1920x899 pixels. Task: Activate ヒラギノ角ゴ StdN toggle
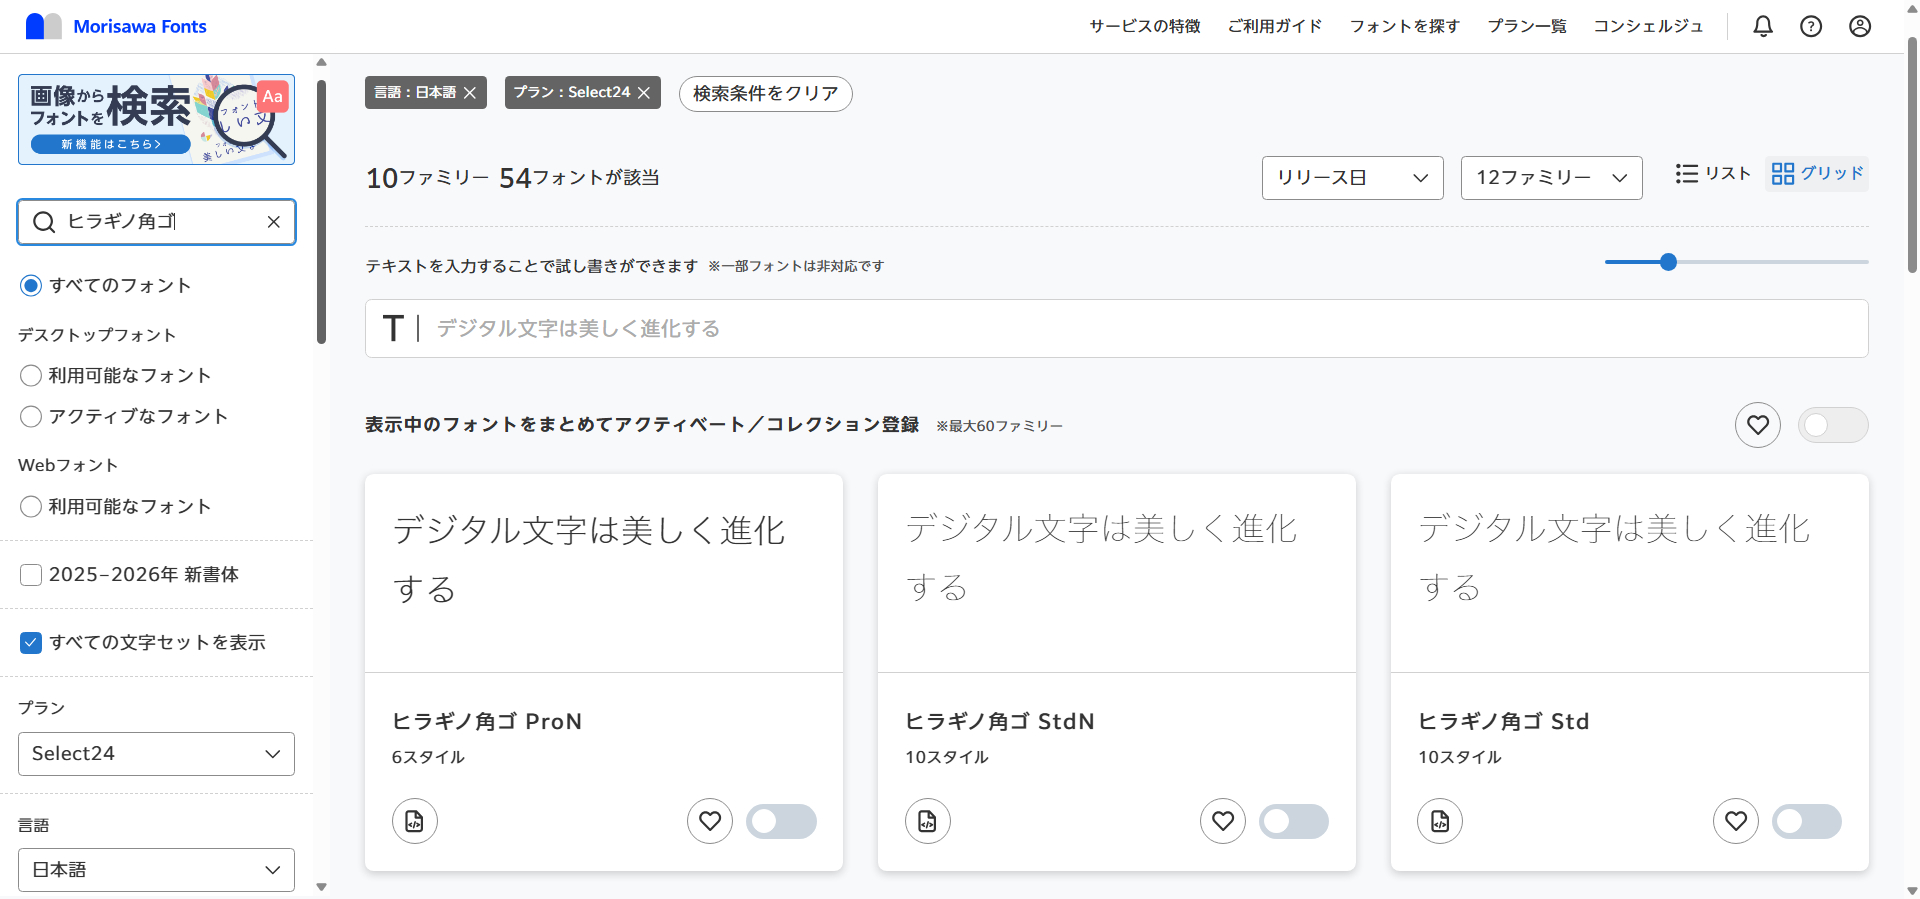point(1294,822)
